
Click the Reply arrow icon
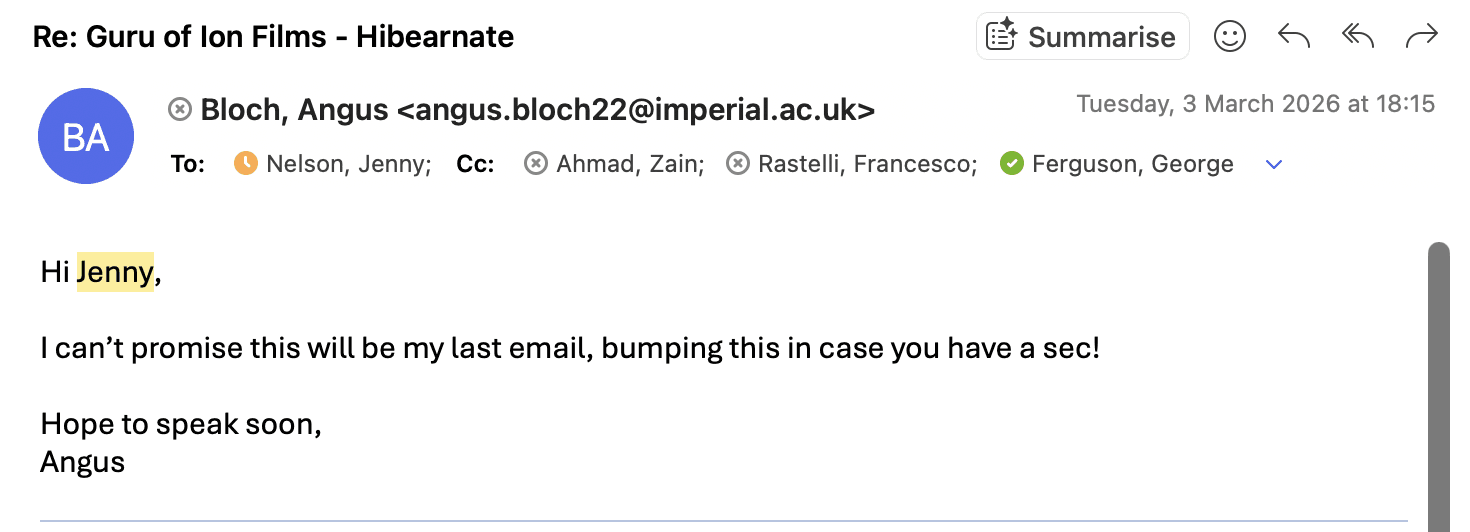(x=1293, y=37)
